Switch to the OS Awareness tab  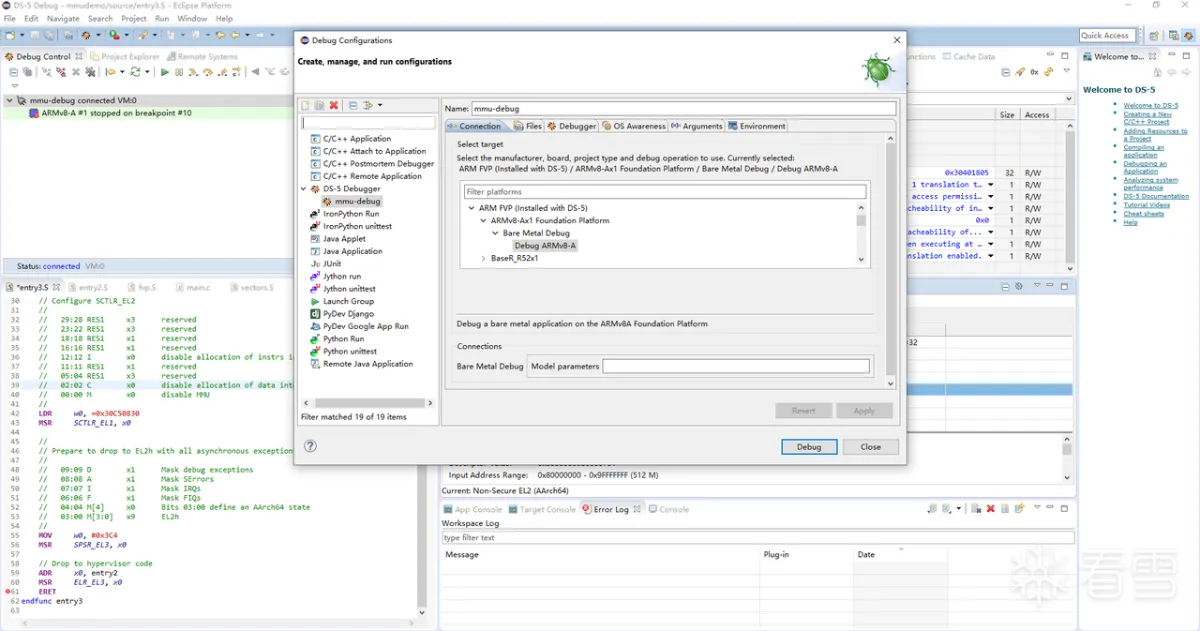pos(633,126)
